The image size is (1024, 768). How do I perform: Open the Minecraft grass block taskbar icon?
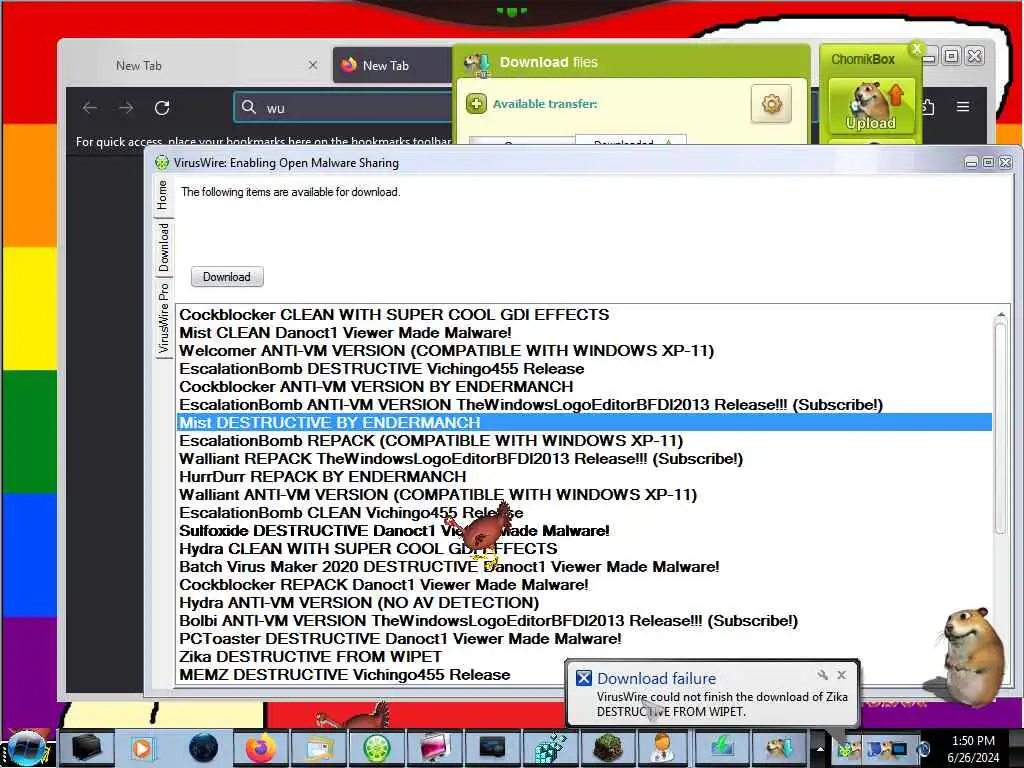pyautogui.click(x=608, y=748)
